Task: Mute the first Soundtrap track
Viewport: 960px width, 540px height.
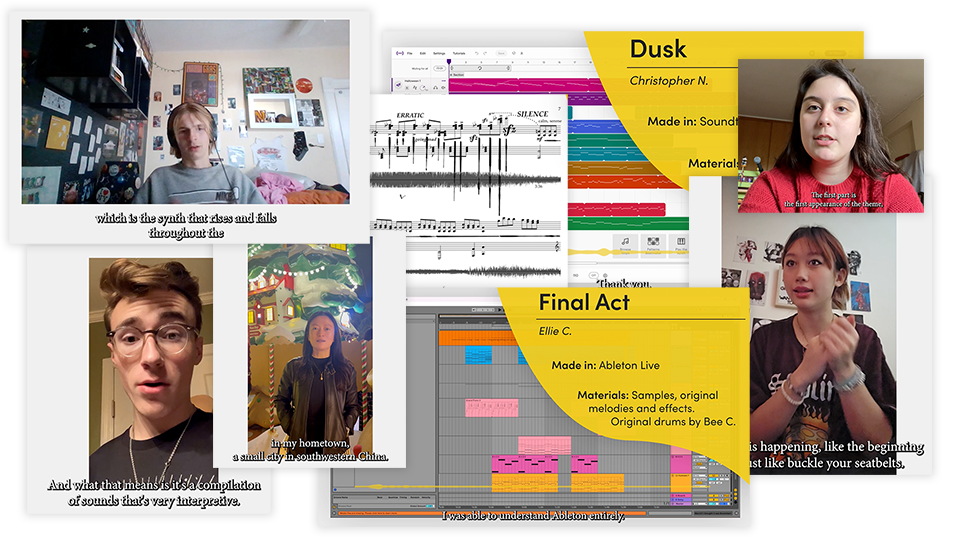Action: click(x=407, y=88)
